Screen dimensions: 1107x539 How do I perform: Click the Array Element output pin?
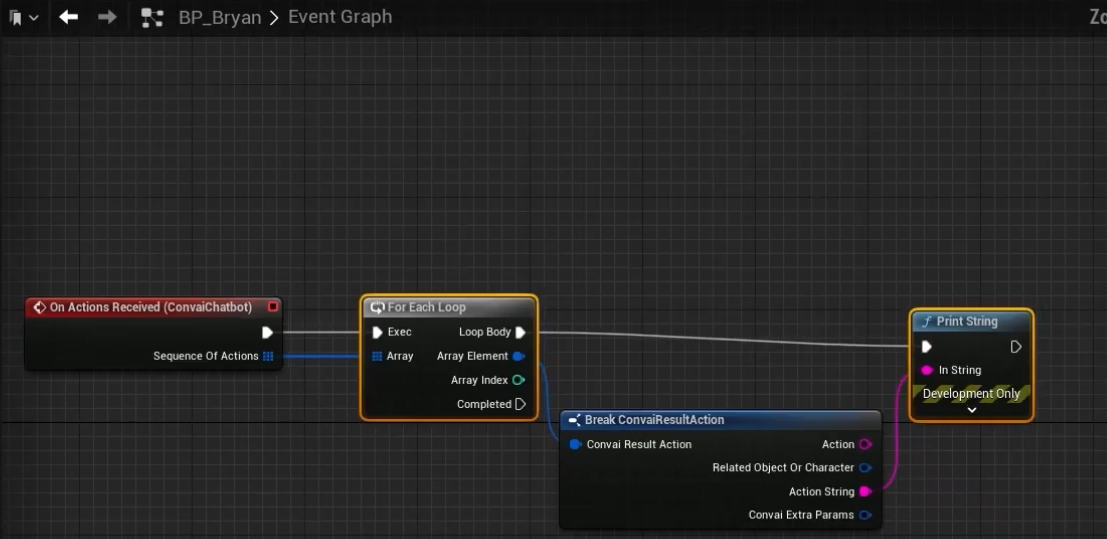(x=519, y=356)
